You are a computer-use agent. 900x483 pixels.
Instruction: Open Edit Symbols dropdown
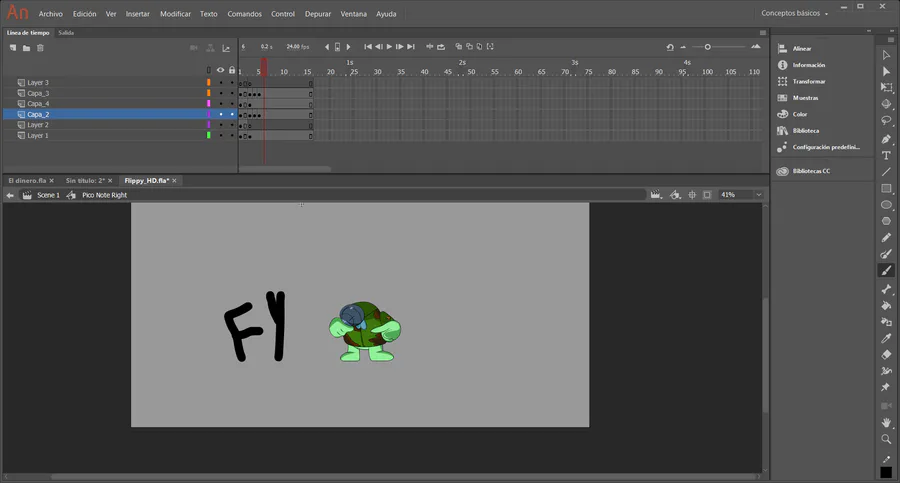676,195
